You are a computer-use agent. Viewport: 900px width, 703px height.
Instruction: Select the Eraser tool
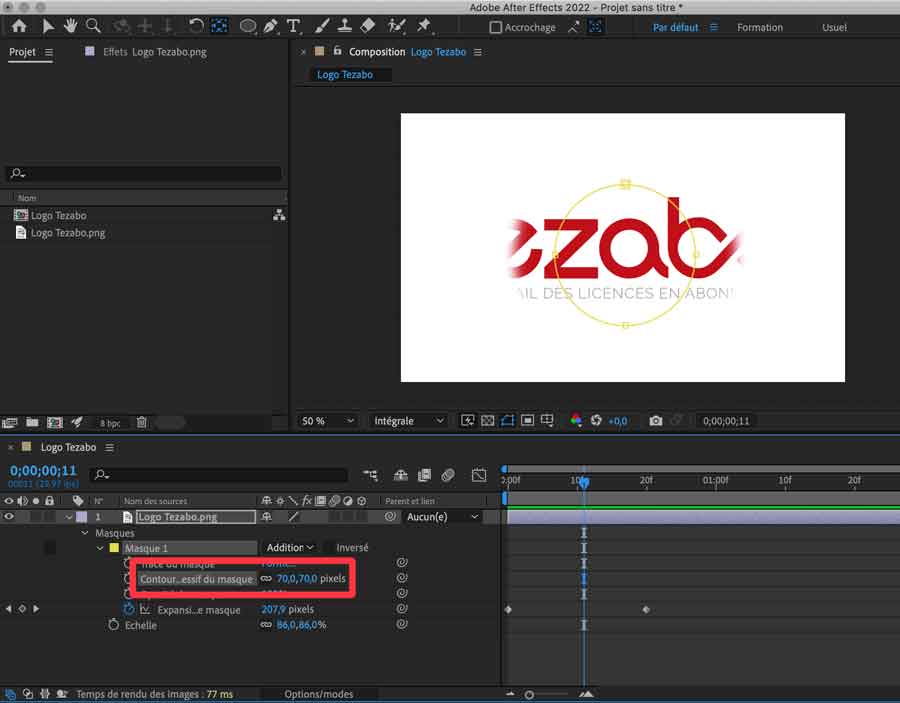tap(367, 26)
